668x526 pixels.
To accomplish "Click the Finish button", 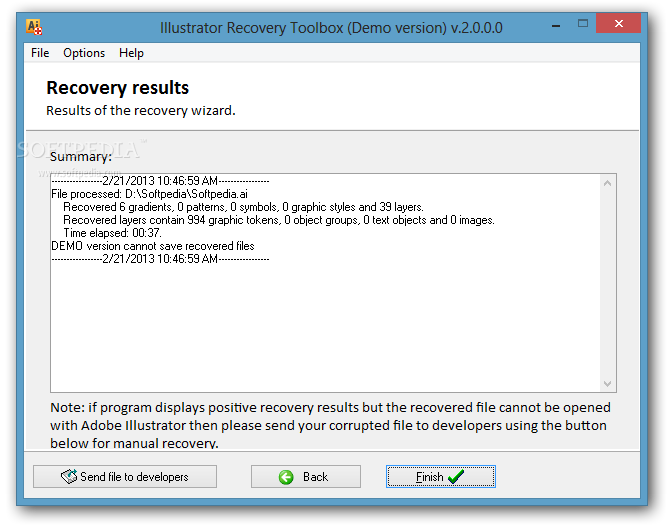I will [x=441, y=477].
